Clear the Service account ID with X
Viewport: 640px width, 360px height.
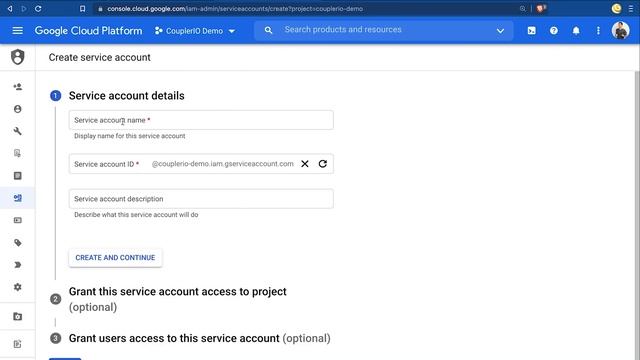tap(304, 164)
